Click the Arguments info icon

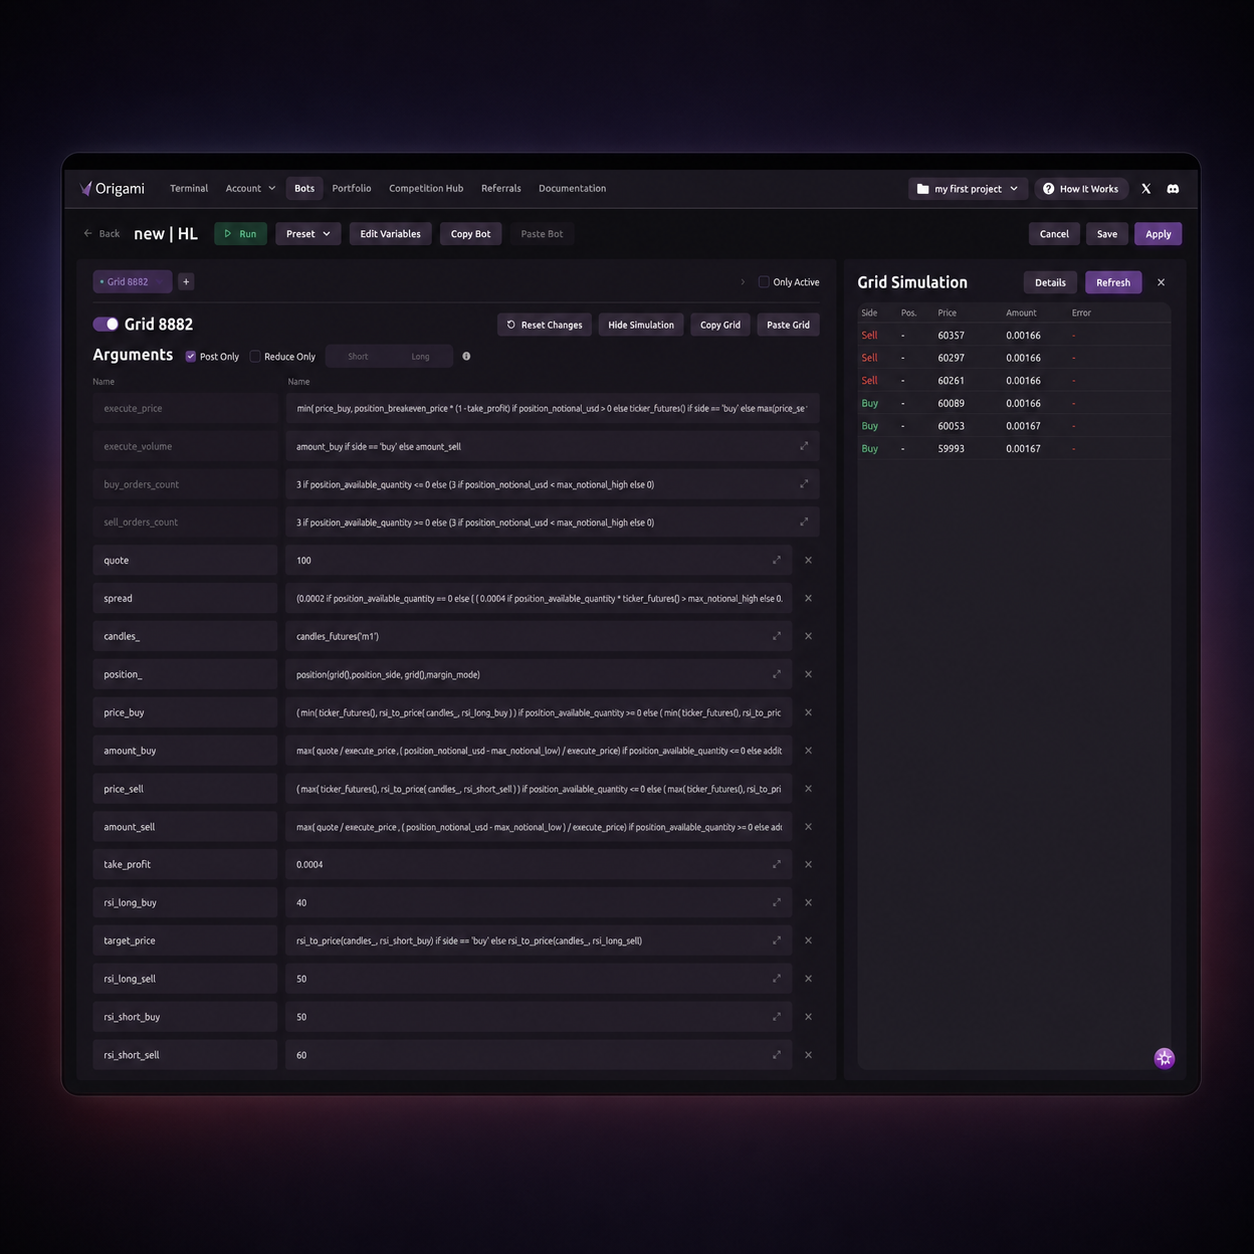pos(466,356)
